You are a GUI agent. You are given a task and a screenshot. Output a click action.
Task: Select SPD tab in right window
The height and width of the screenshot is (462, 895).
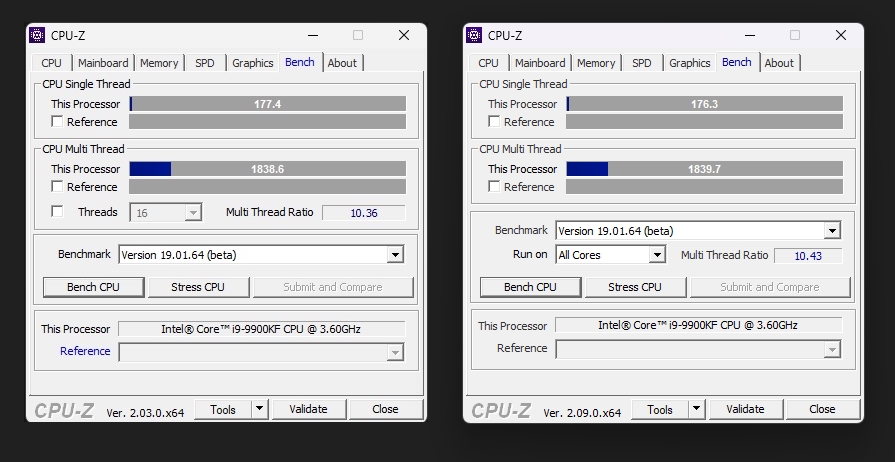[642, 63]
